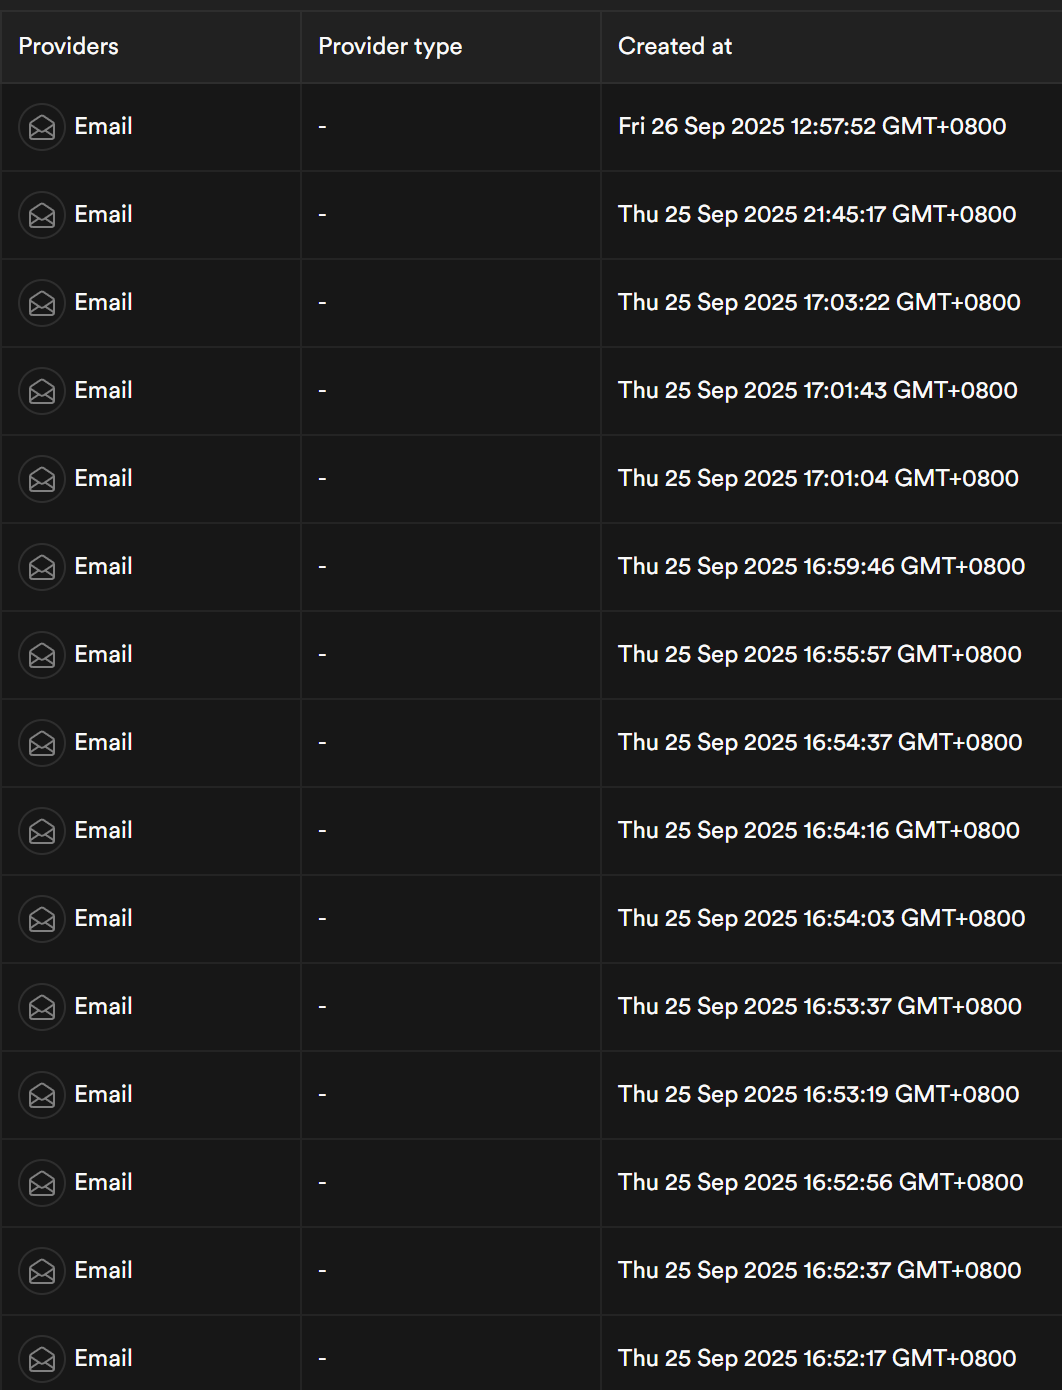Click the Created at column header
Screen dimensions: 1062x1390
[675, 46]
